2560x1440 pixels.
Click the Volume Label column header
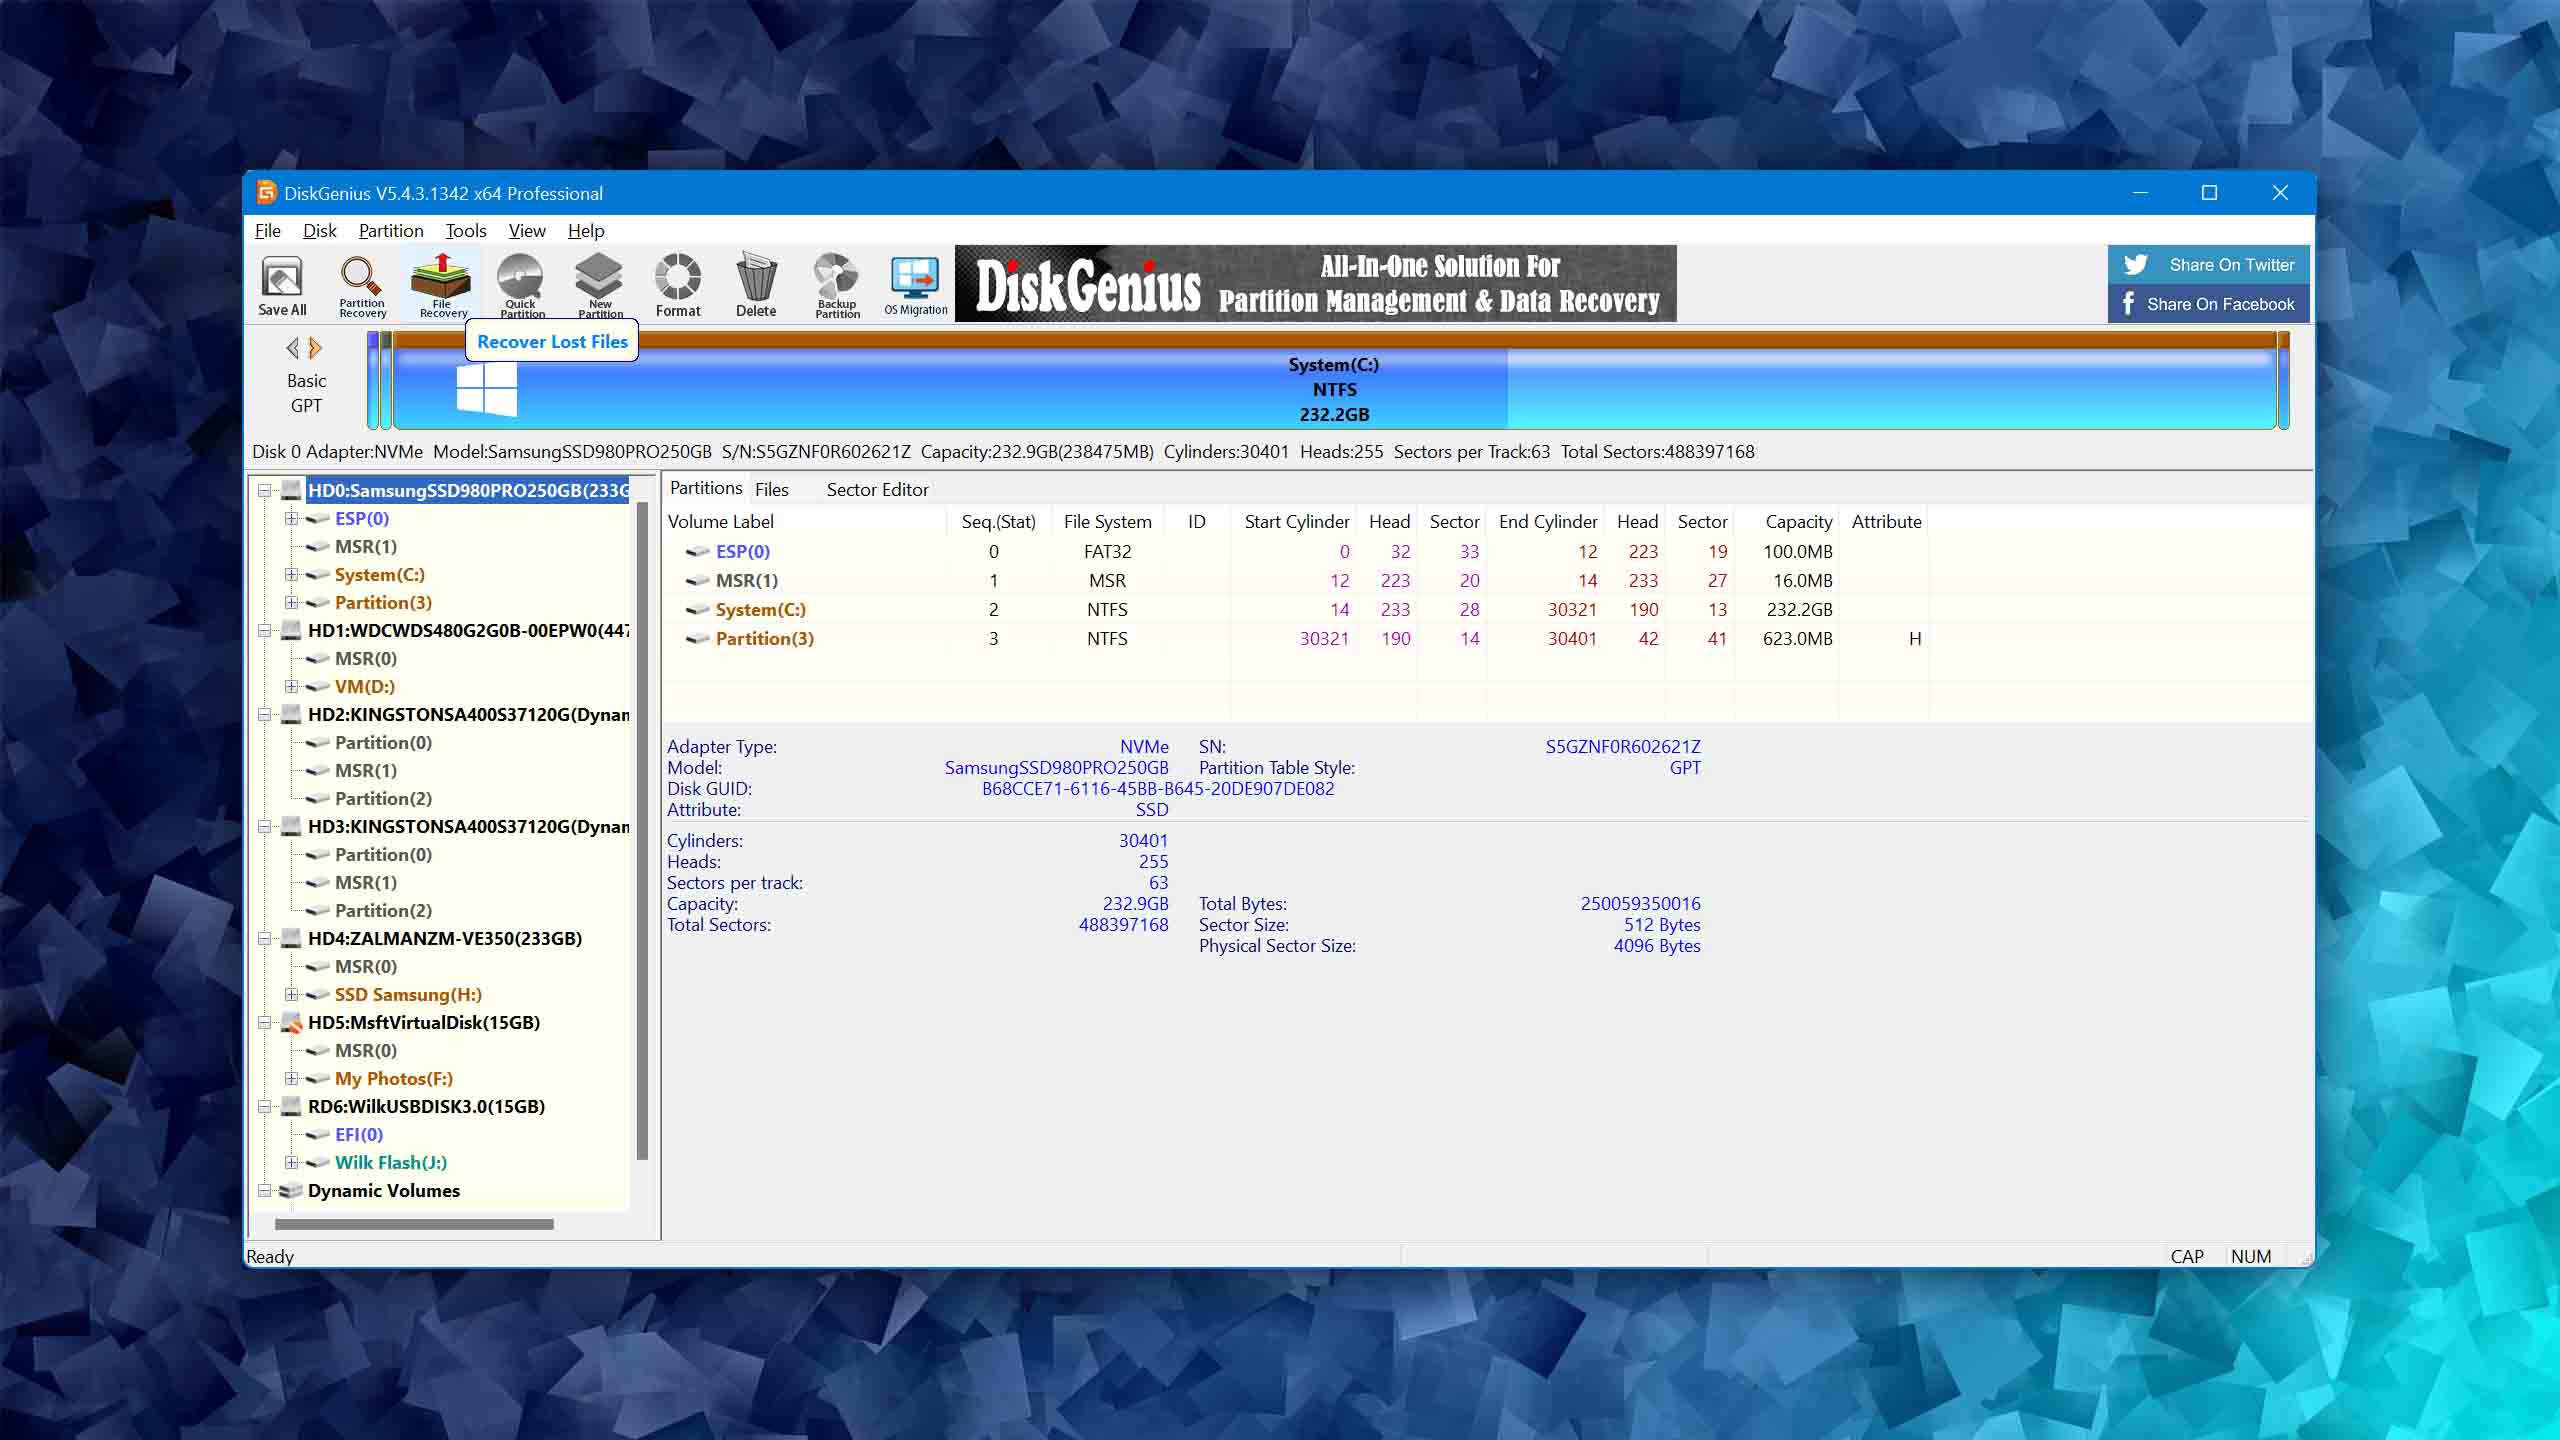(804, 521)
